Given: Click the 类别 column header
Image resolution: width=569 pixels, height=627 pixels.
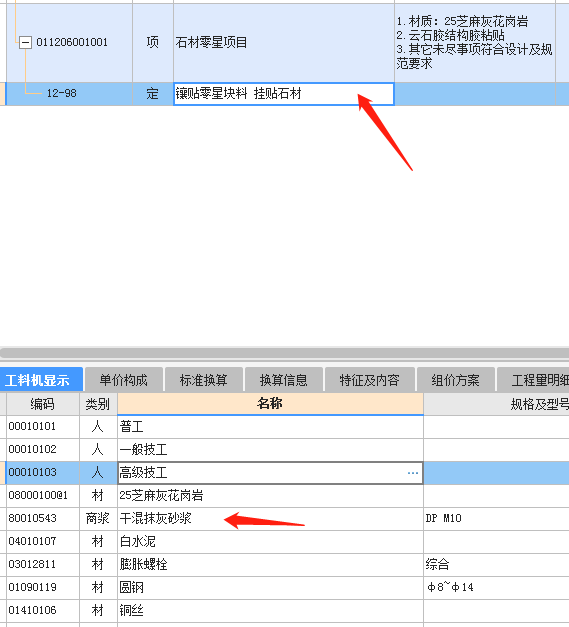Looking at the screenshot, I should click(x=98, y=404).
